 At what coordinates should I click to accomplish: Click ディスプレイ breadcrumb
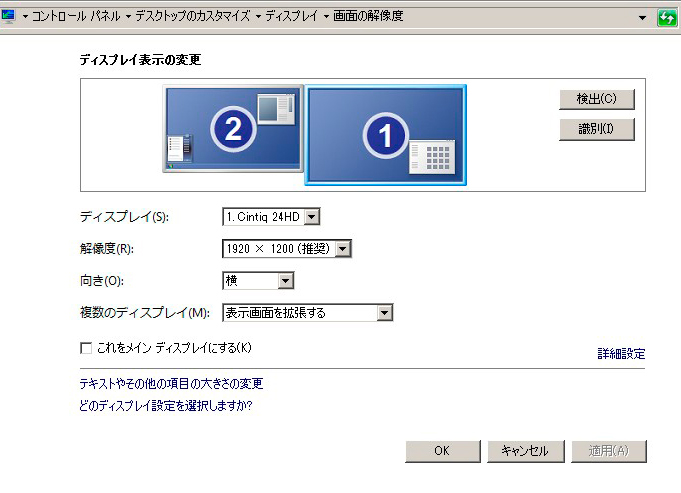(291, 17)
